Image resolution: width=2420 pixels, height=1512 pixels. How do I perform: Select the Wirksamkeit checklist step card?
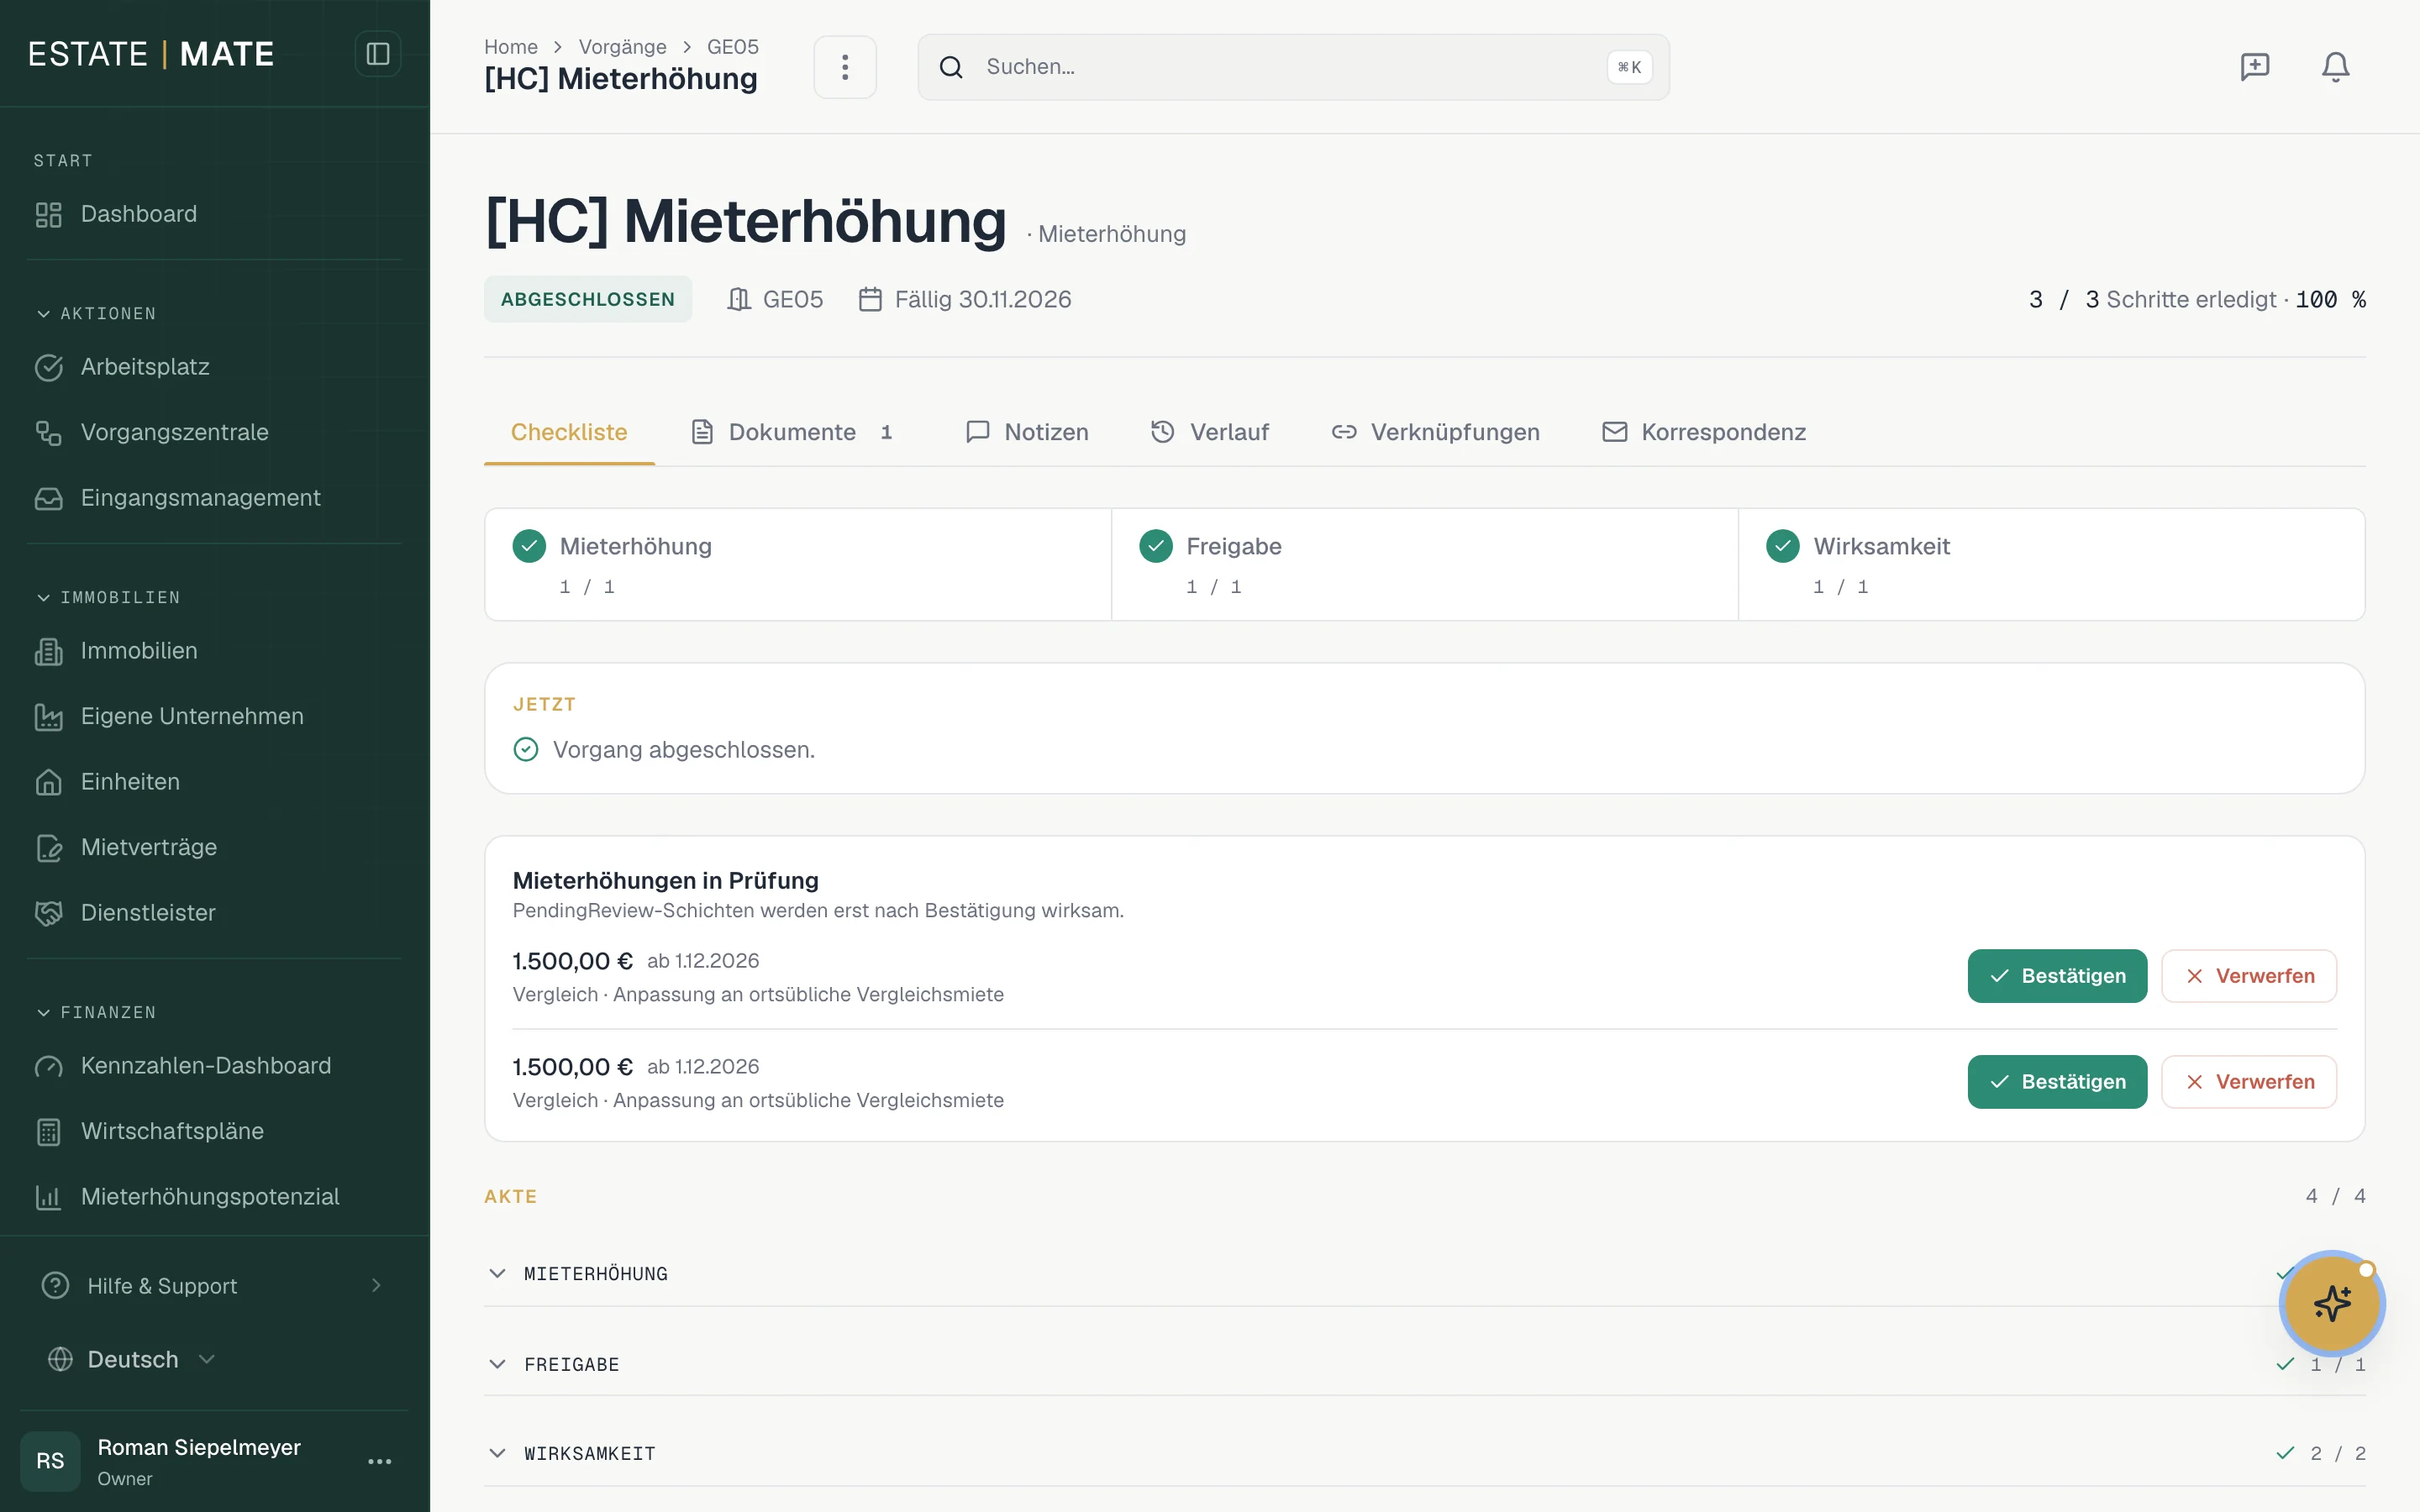pos(2051,565)
